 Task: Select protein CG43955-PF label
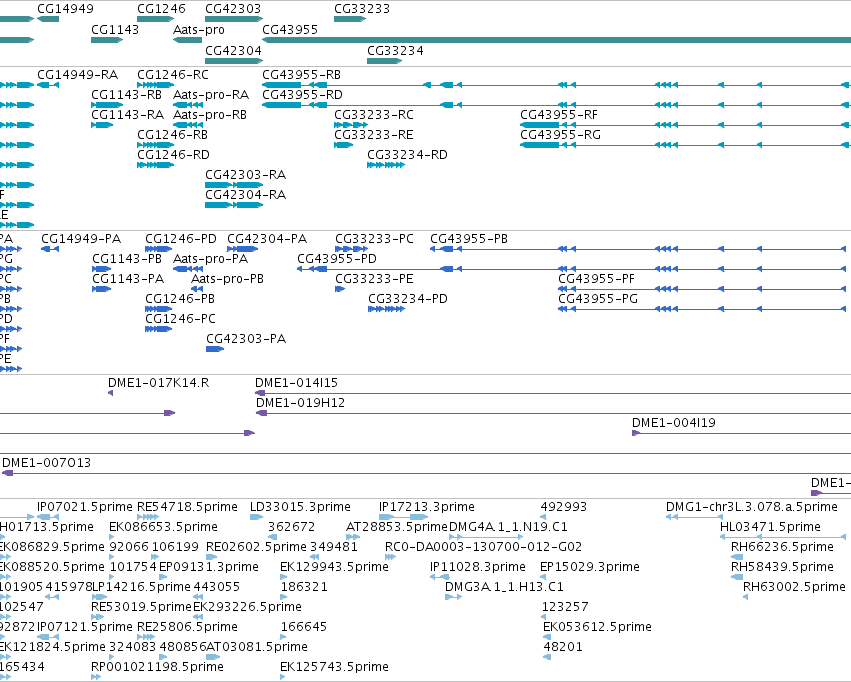596,279
